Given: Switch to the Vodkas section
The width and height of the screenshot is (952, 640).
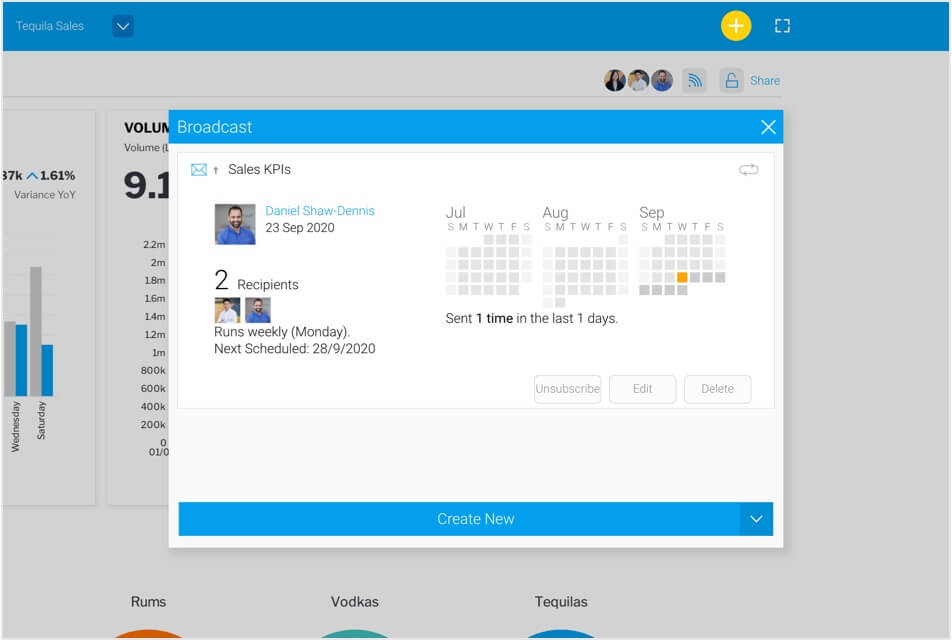Looking at the screenshot, I should tap(356, 602).
